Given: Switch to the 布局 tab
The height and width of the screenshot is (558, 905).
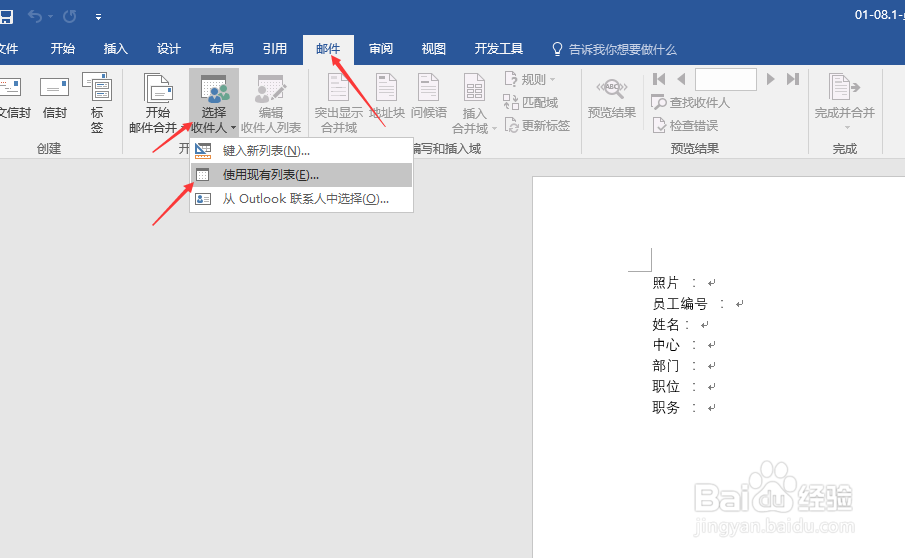Looking at the screenshot, I should 222,49.
